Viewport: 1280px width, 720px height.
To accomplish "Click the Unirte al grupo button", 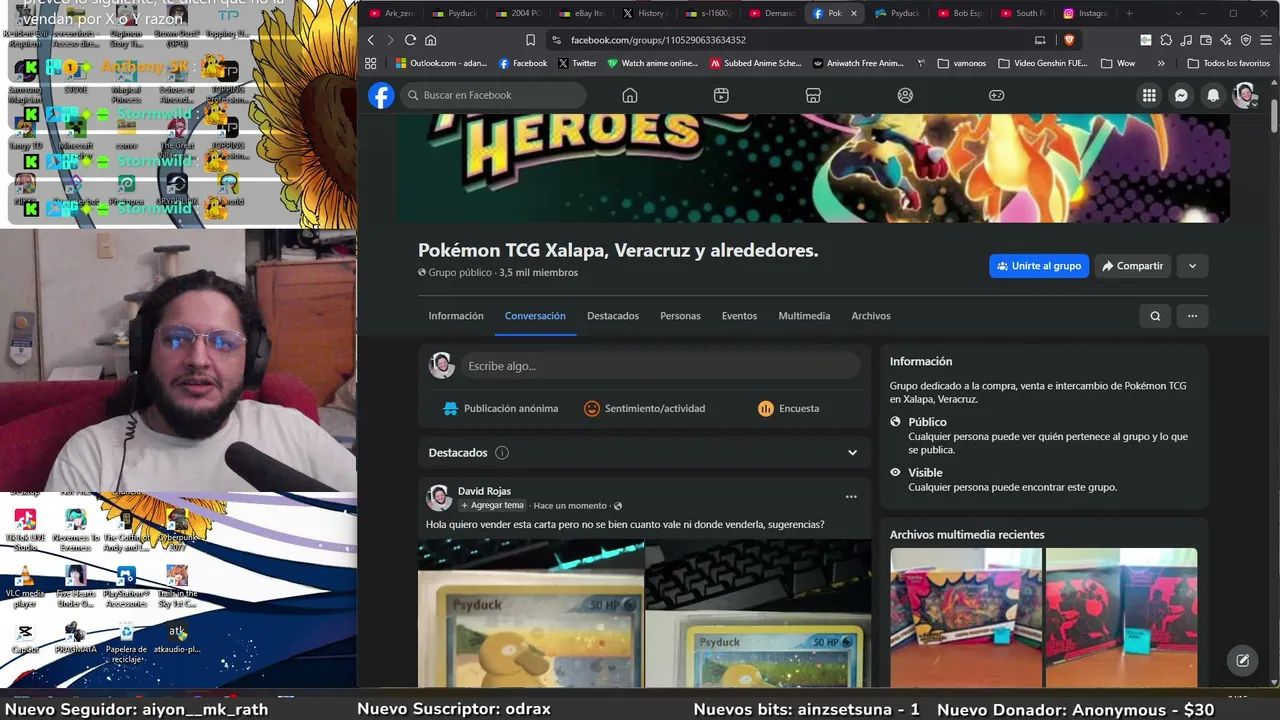I will click(1039, 266).
